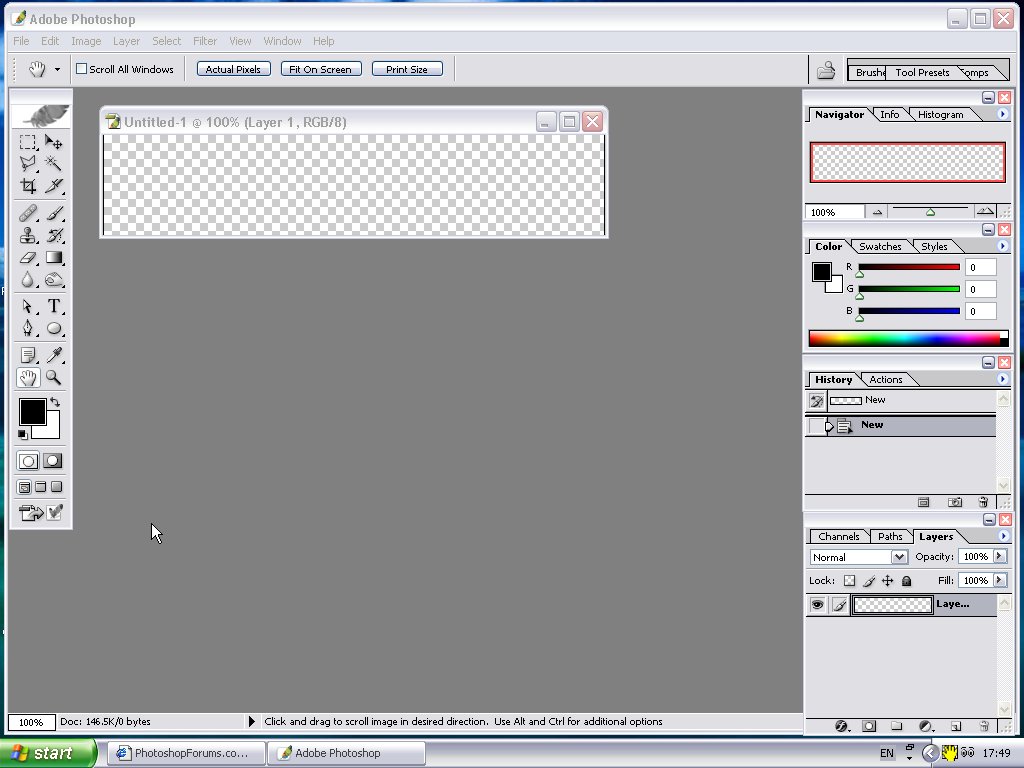The height and width of the screenshot is (768, 1024).
Task: Toggle lock transparent pixels for layer
Action: (849, 581)
